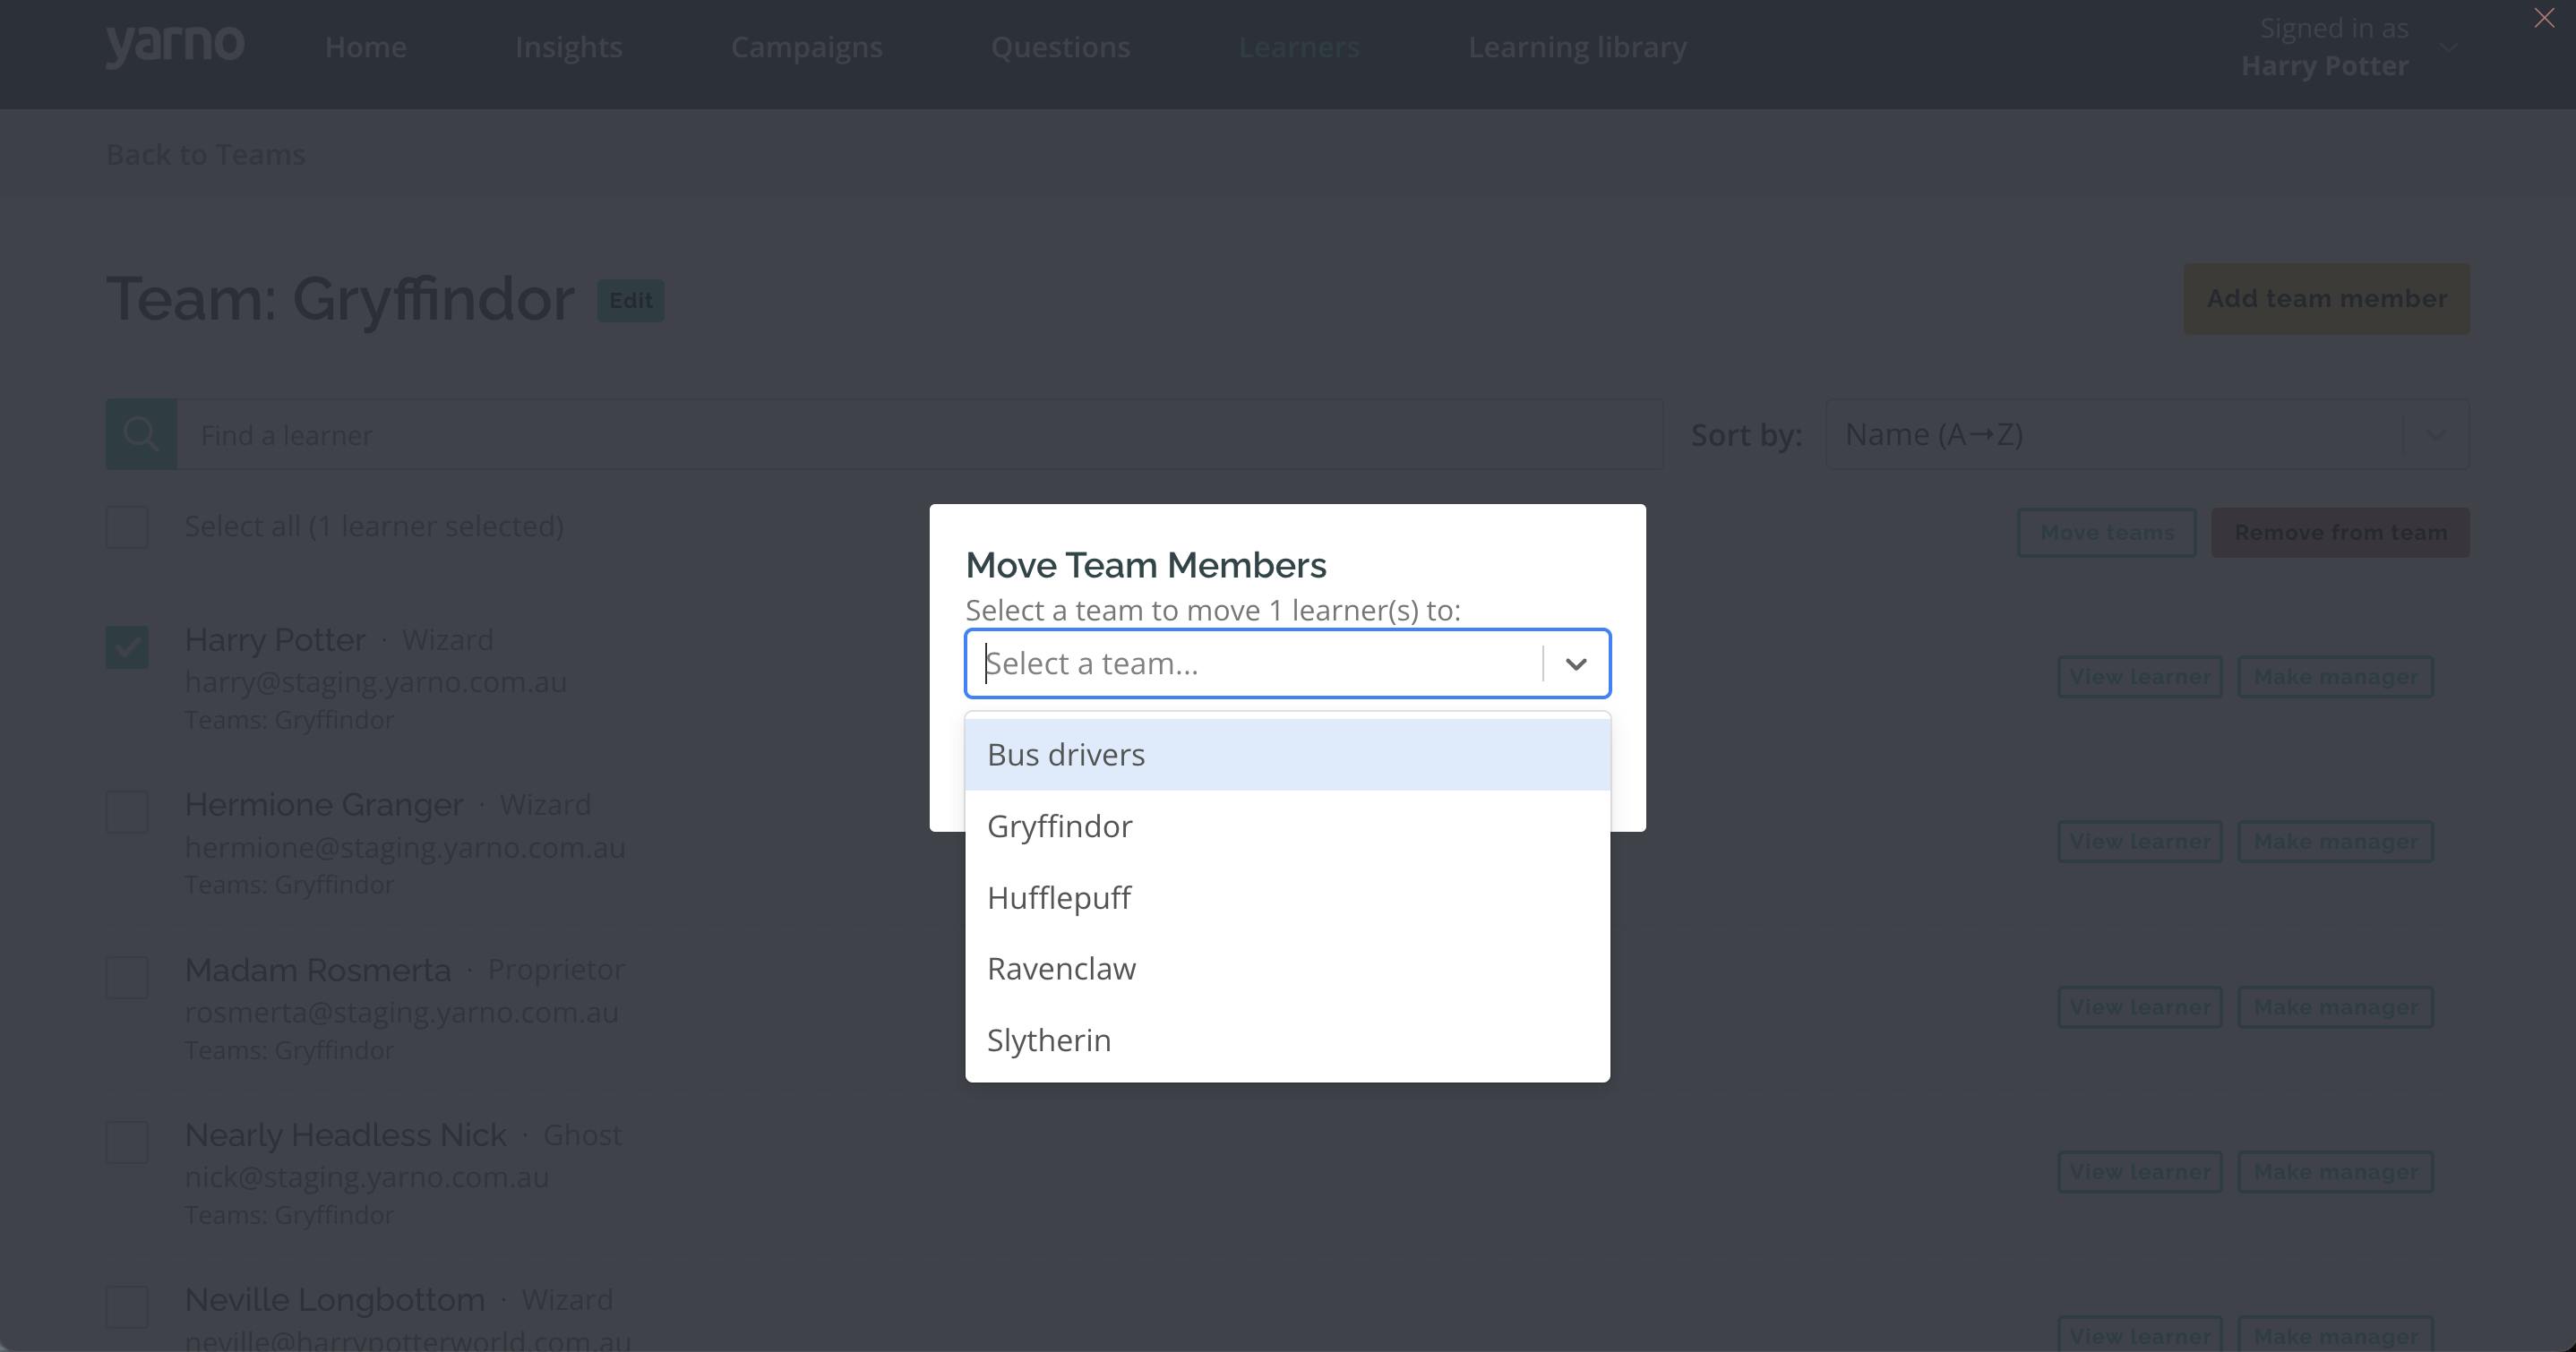Make Nearly Headless Nick a manager
This screenshot has width=2576, height=1352.
2335,1172
